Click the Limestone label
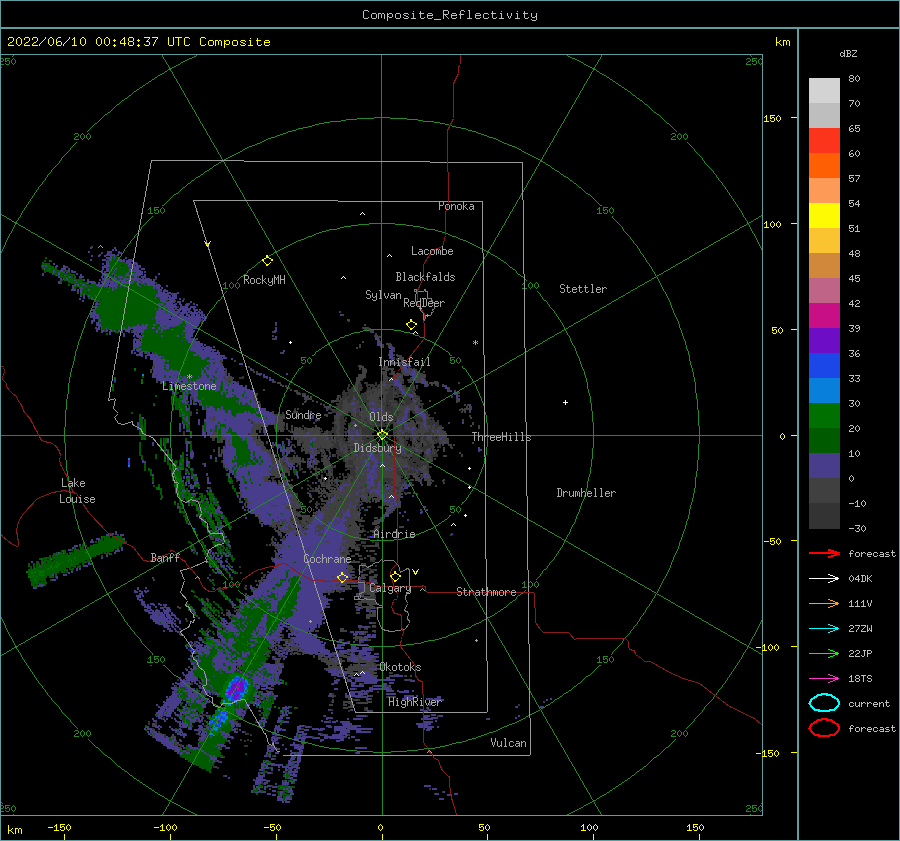 click(x=189, y=386)
